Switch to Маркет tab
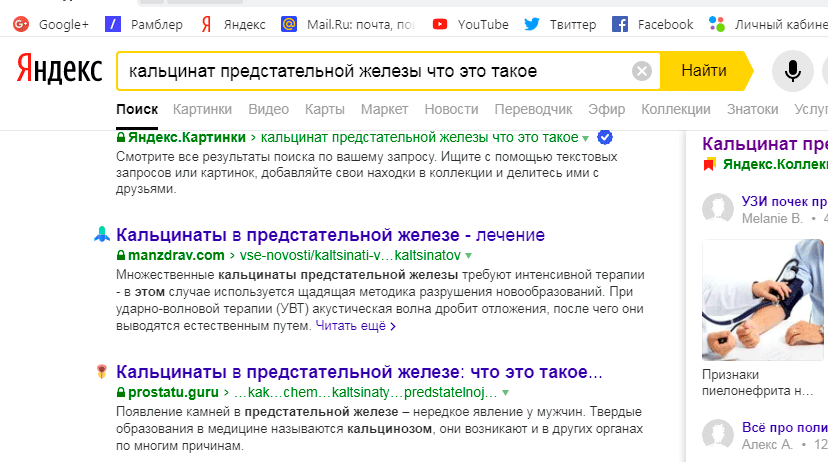Viewport: 828px width, 462px height. (x=384, y=109)
